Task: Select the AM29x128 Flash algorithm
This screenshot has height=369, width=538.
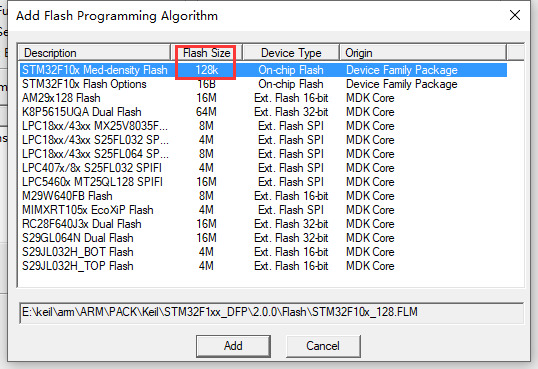Action: [263, 98]
